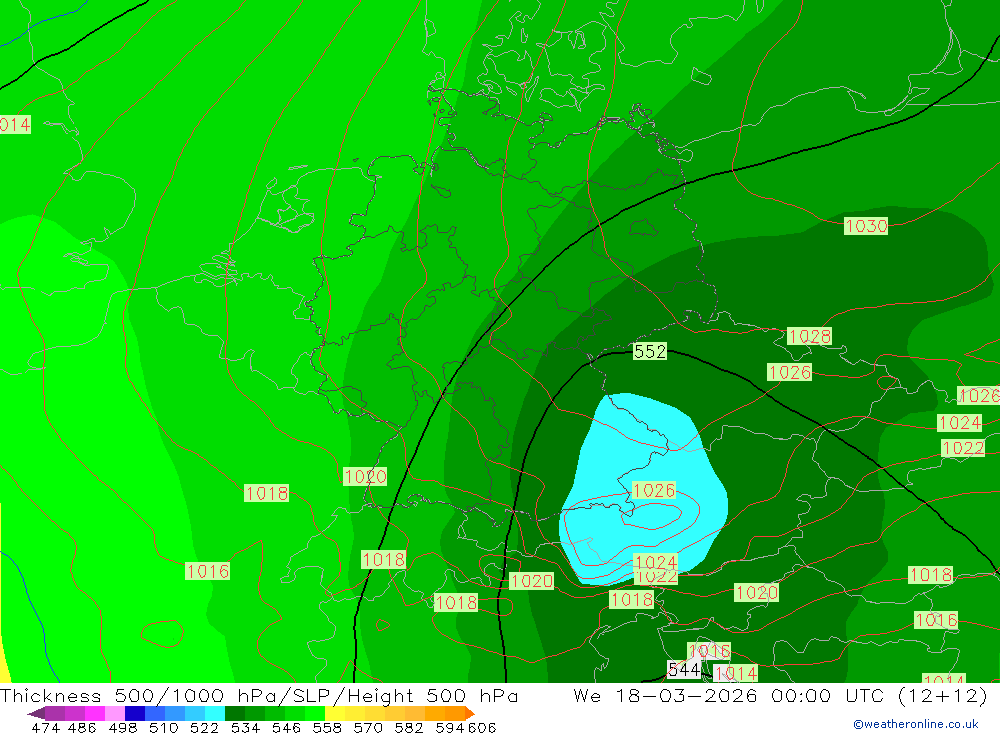The height and width of the screenshot is (733, 1000).
Task: Select the 552 height contour label
Action: [649, 351]
